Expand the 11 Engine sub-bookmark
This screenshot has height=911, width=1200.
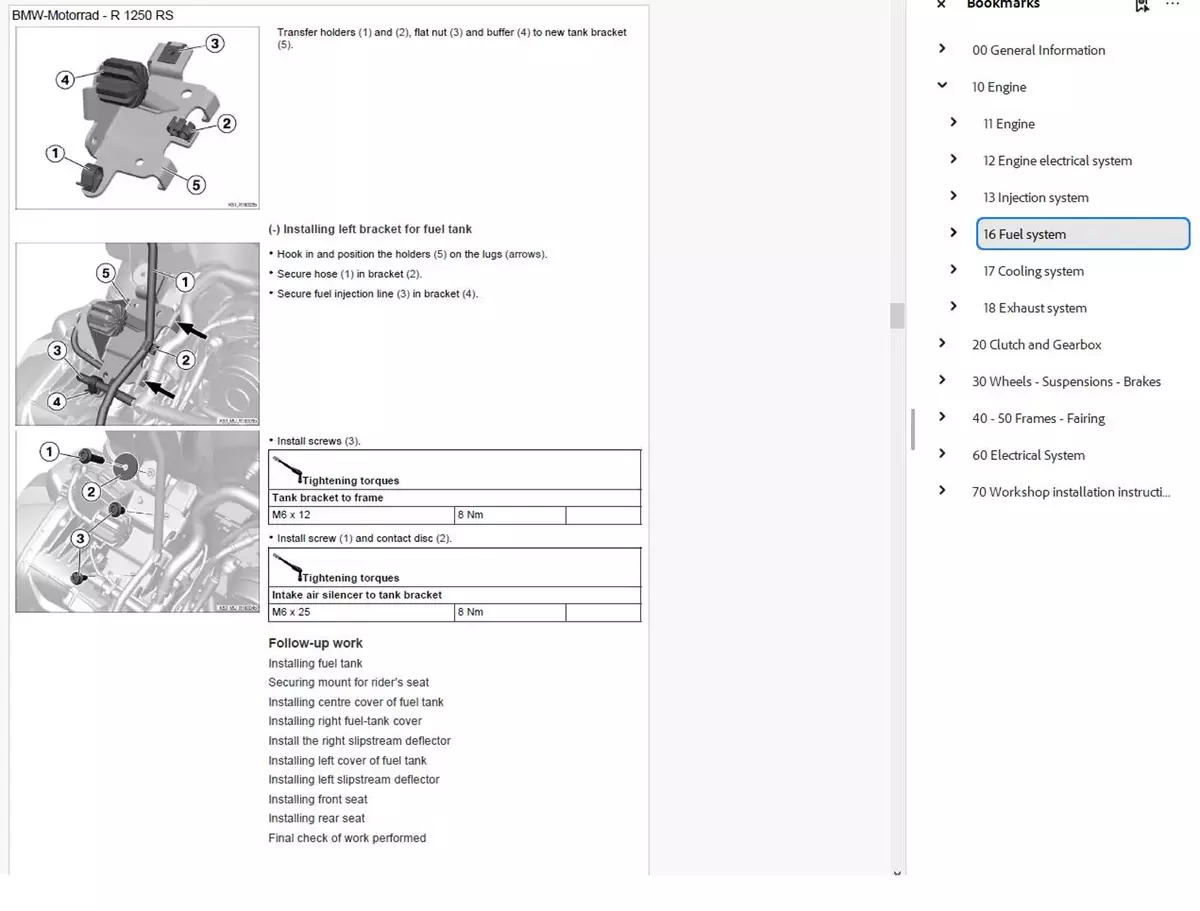pos(953,123)
